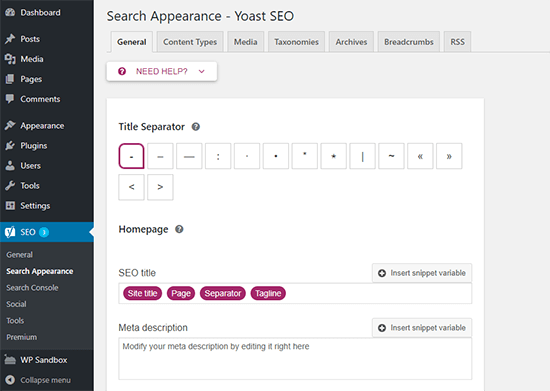Viewport: 550px width, 391px height.
Task: Select the bullet • title separator
Action: [276, 156]
